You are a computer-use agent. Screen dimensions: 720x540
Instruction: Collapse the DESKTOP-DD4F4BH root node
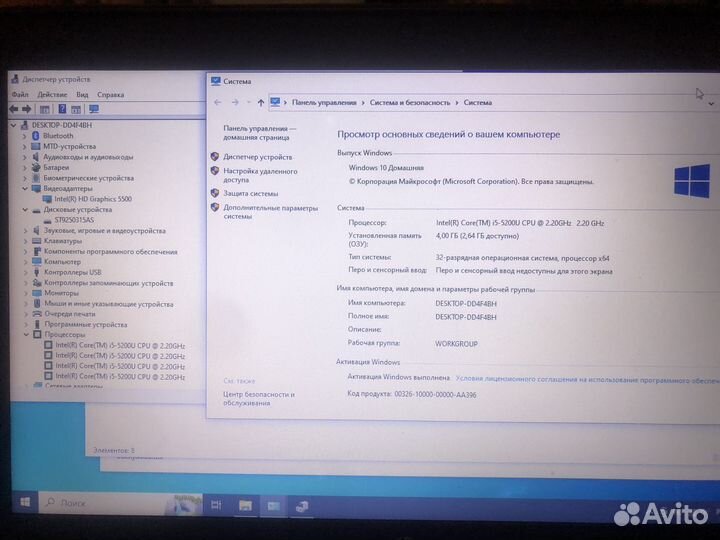(13, 125)
